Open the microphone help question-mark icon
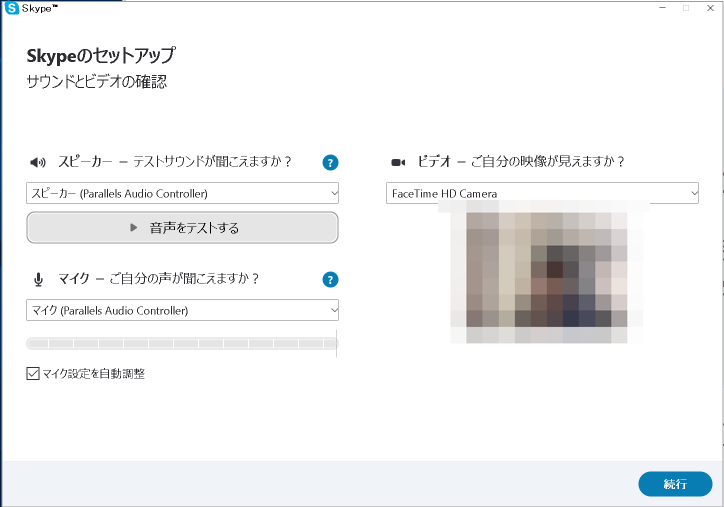This screenshot has width=724, height=507. (x=330, y=279)
